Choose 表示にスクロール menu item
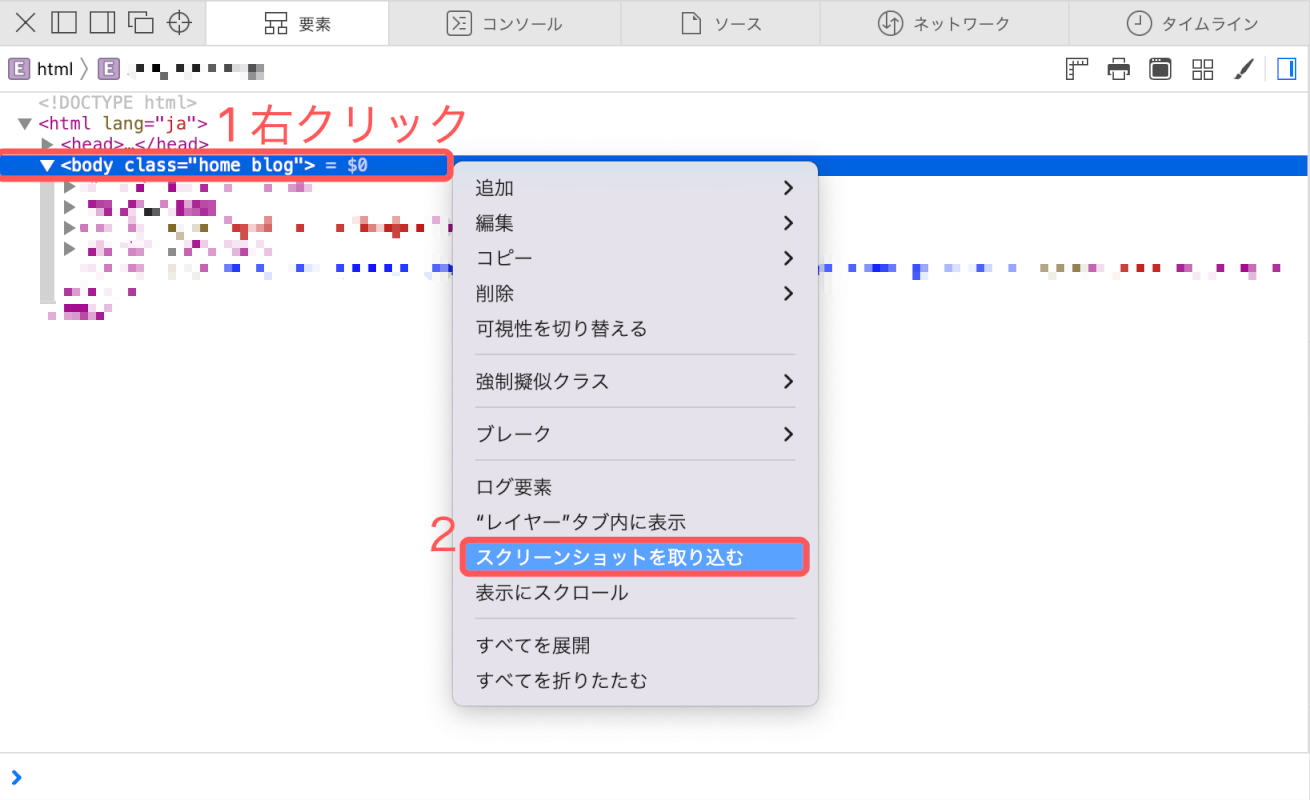Image resolution: width=1310 pixels, height=800 pixels. point(635,593)
